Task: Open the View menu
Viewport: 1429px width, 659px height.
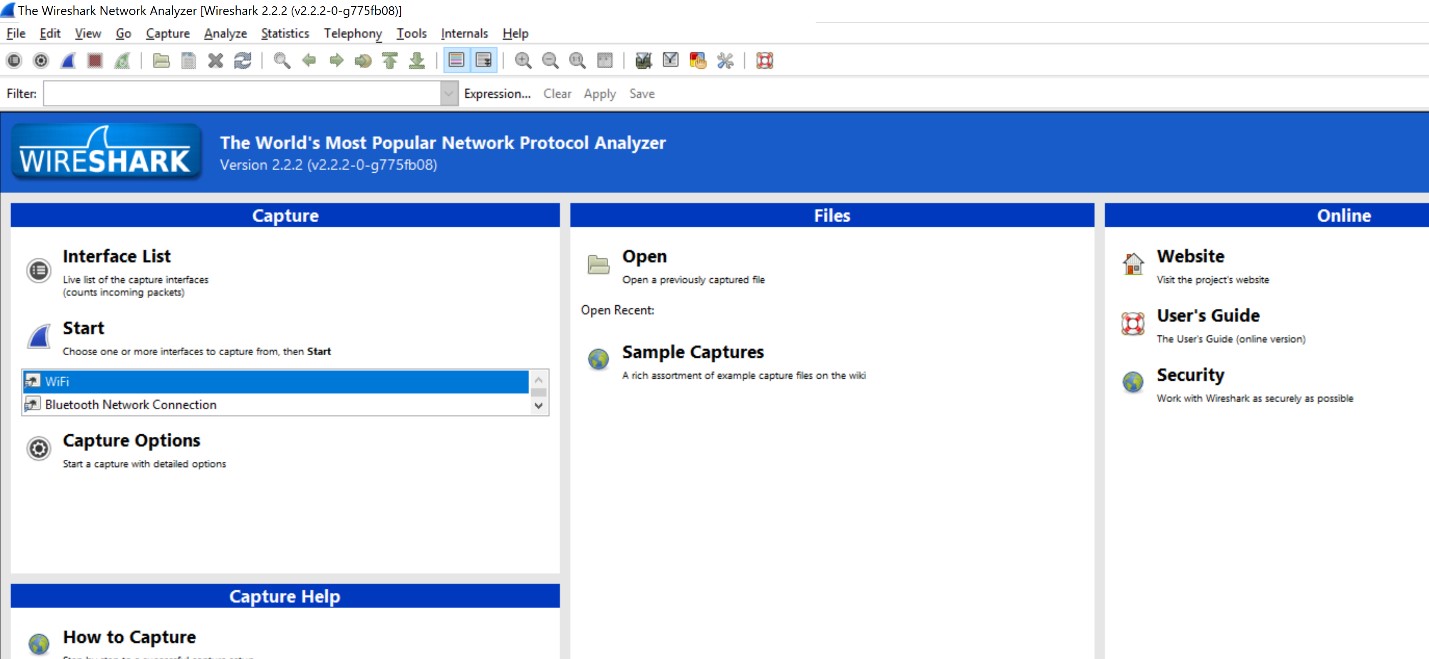Action: pyautogui.click(x=88, y=33)
